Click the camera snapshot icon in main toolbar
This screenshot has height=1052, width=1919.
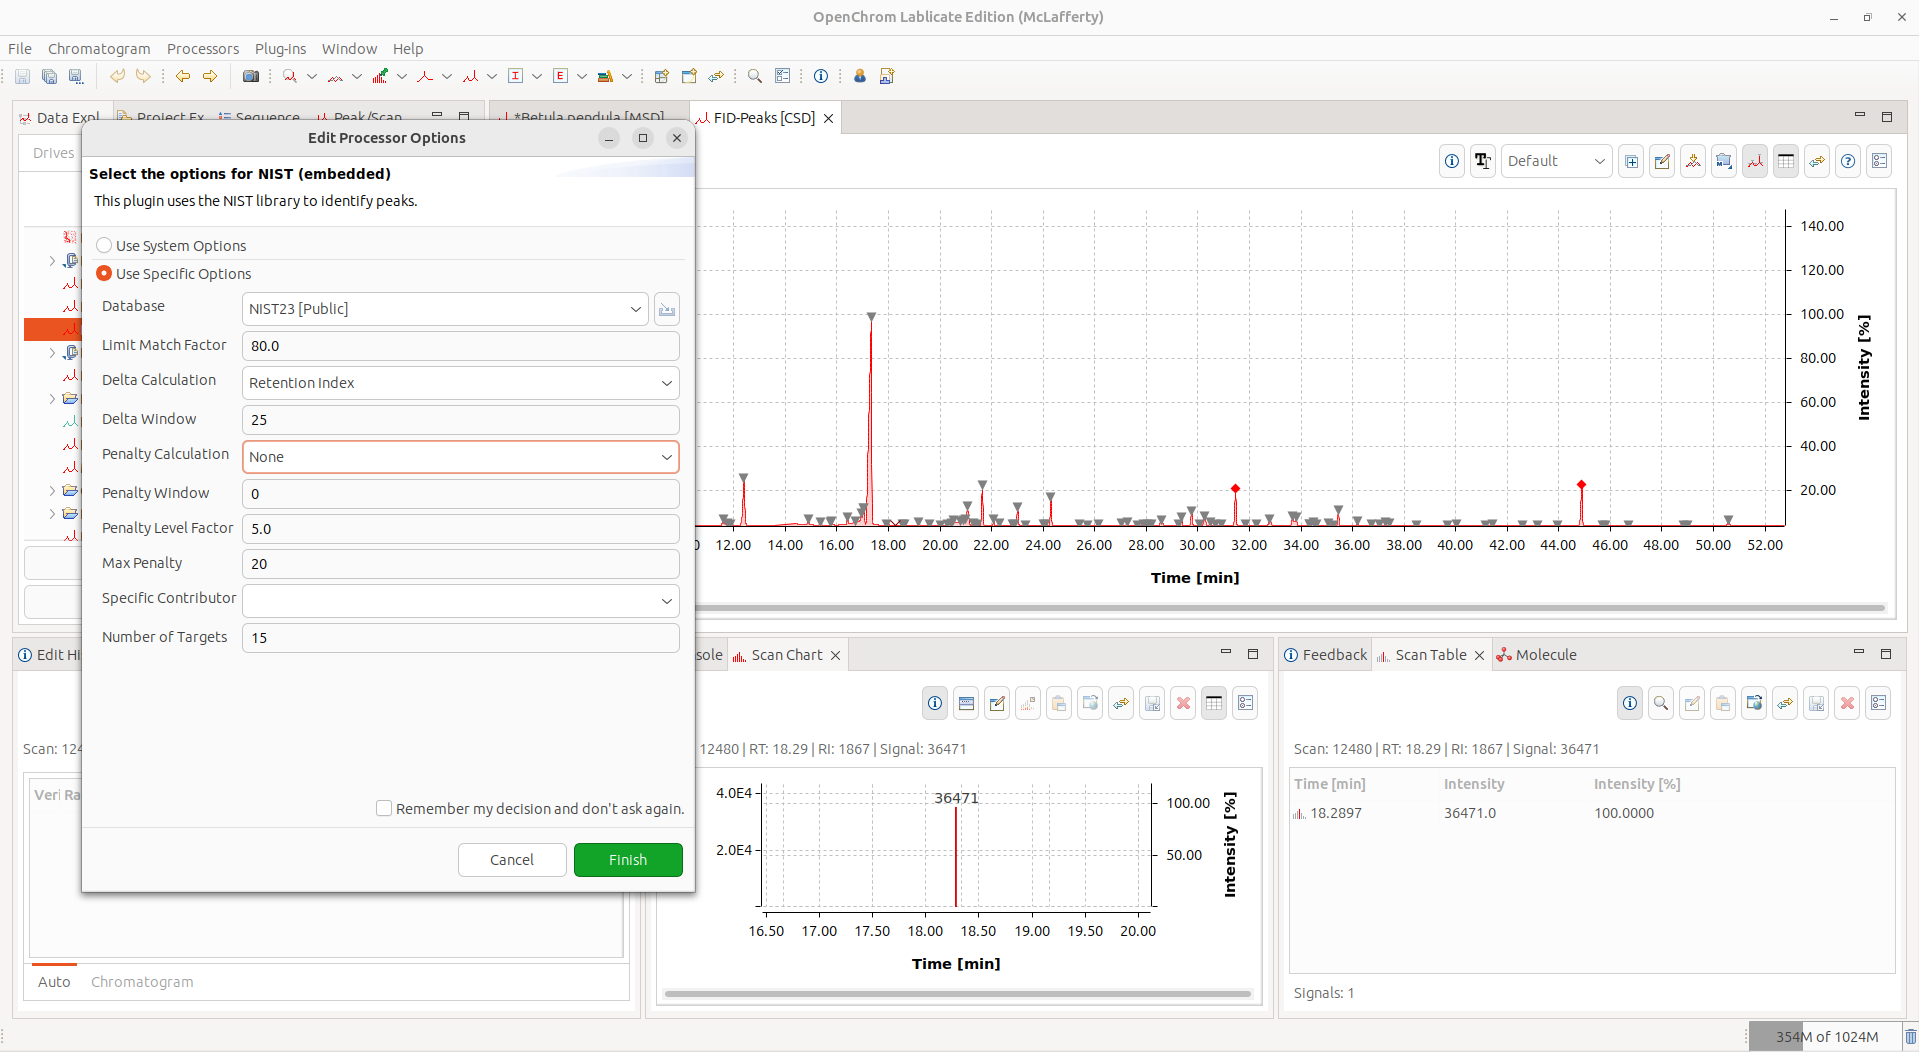[251, 76]
